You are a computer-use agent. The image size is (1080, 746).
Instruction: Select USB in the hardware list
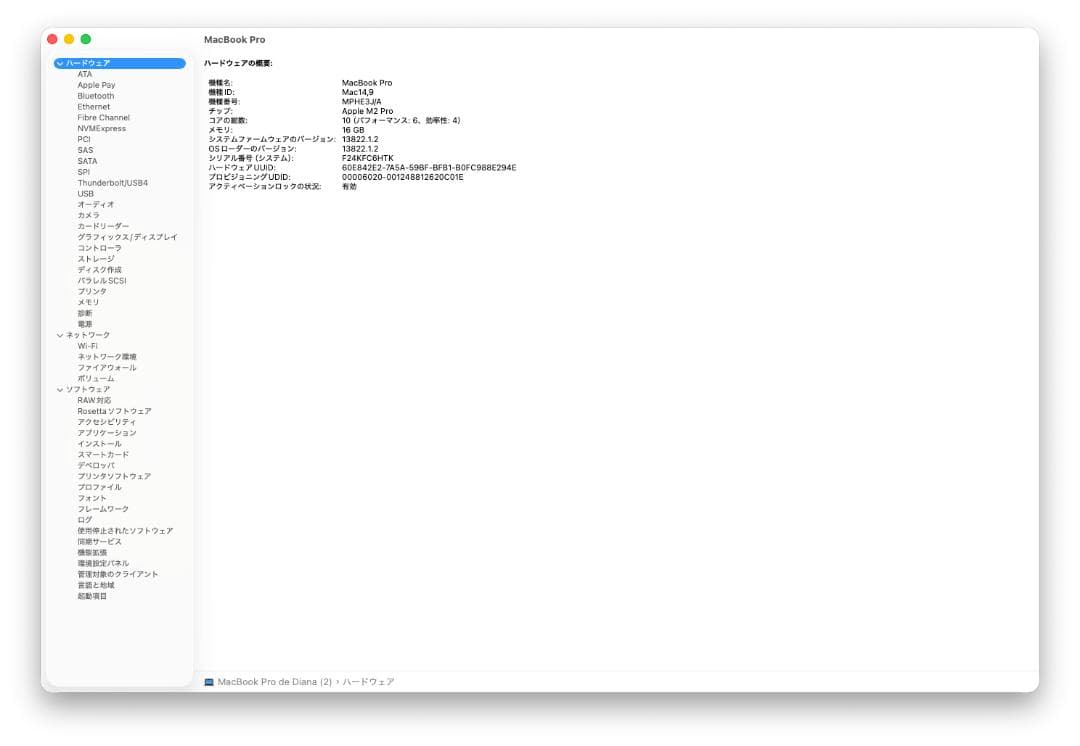coord(85,193)
